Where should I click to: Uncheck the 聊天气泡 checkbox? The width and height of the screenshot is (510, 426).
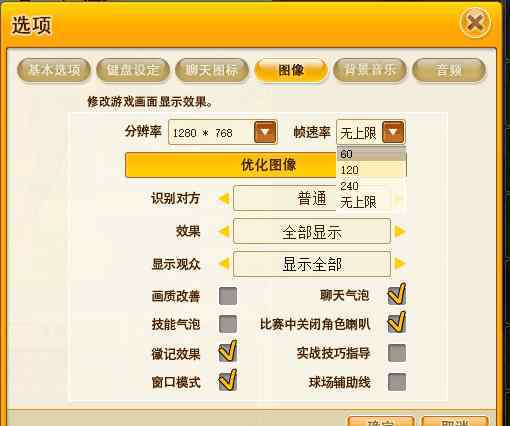(x=397, y=294)
